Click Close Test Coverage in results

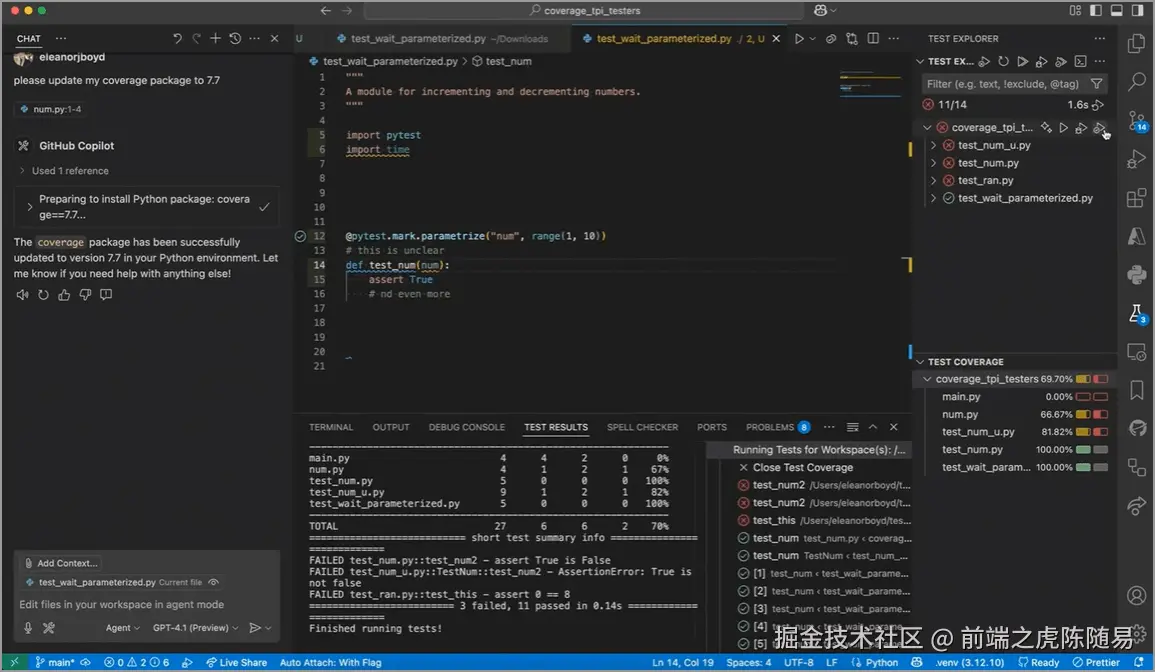802,468
